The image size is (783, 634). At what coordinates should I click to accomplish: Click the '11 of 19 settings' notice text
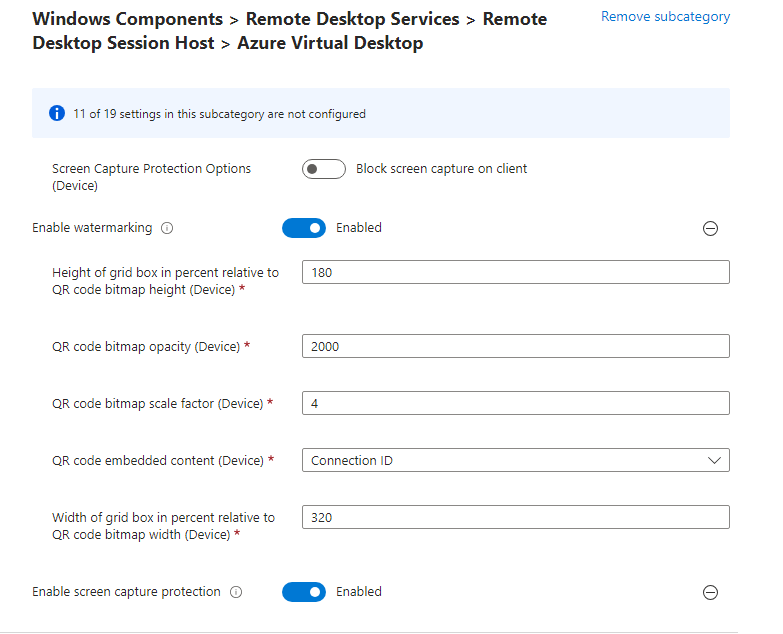click(x=219, y=114)
